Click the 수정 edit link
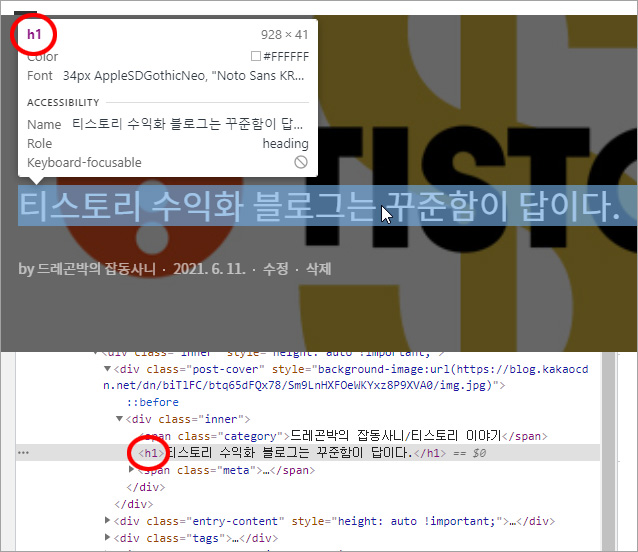 pos(275,269)
